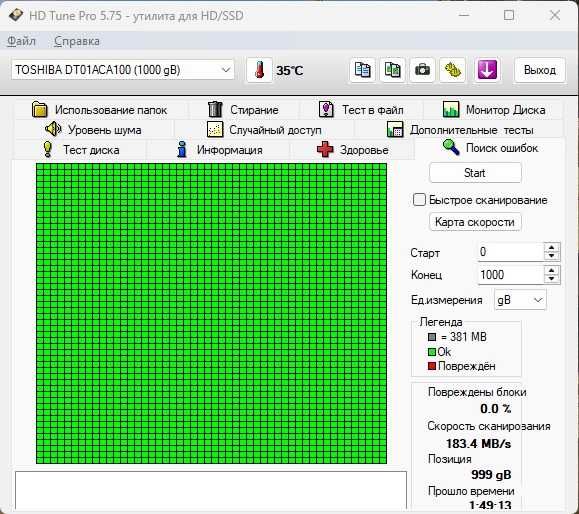
Task: Switch to the Информация tab
Action: coord(218,150)
